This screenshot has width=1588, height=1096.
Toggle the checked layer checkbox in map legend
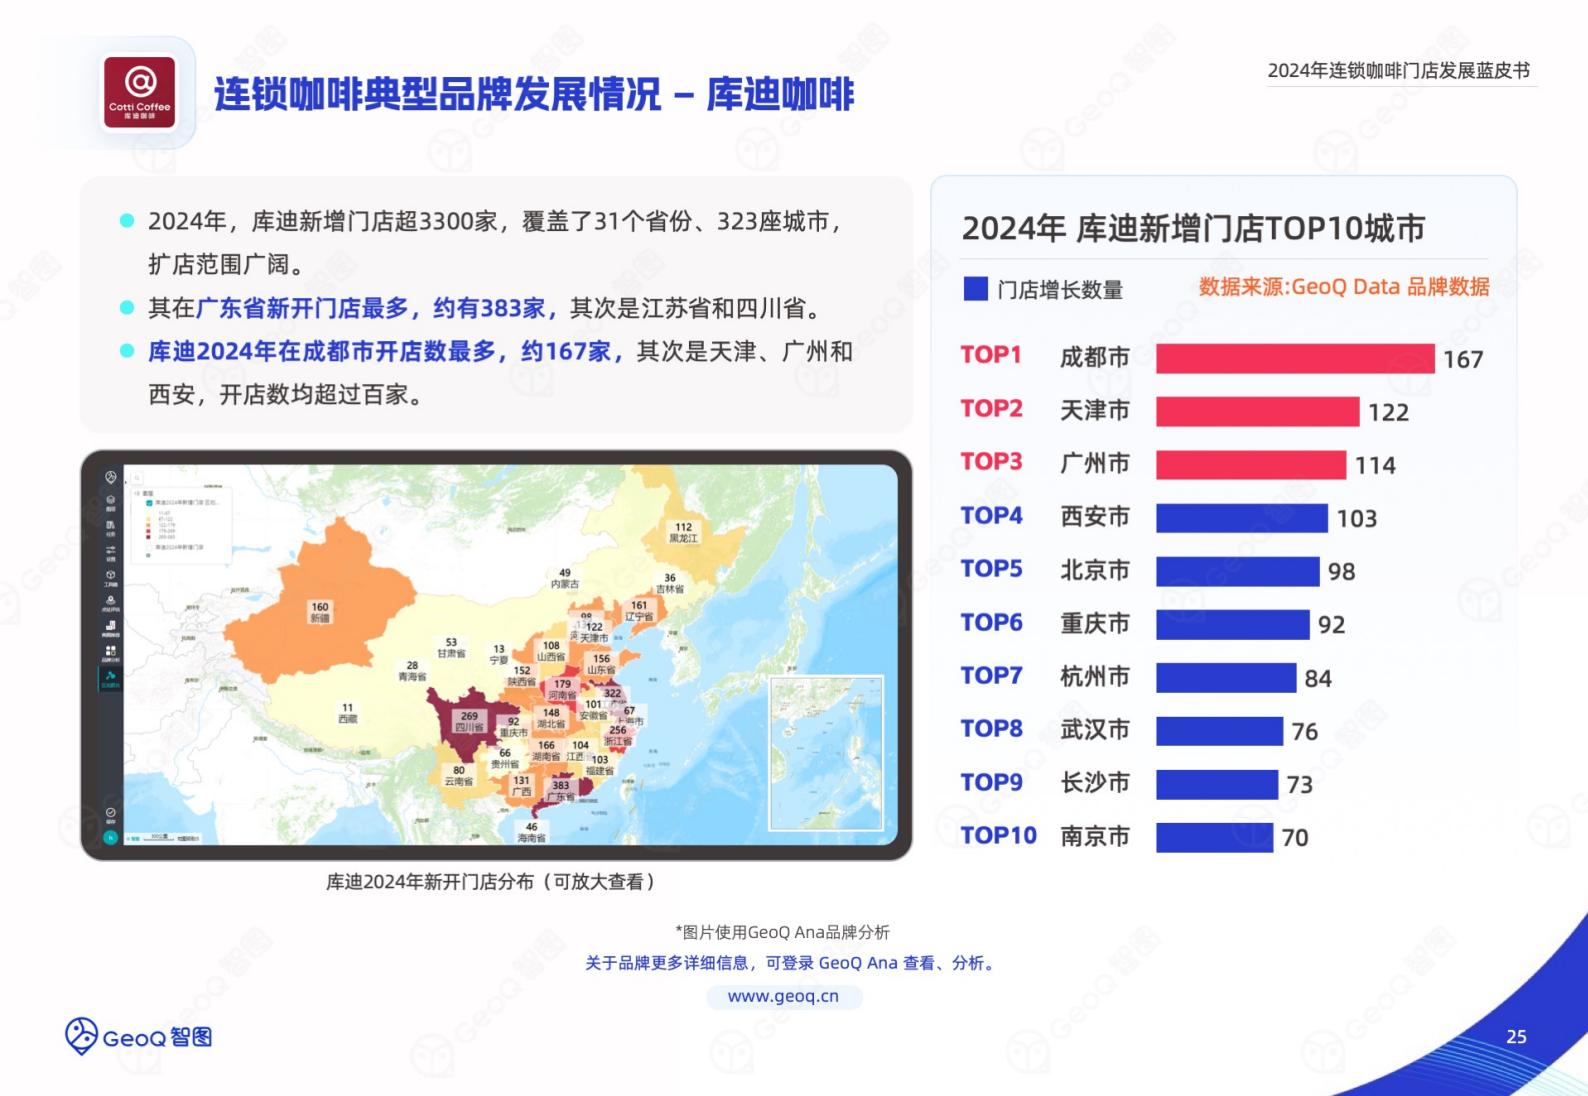(x=149, y=503)
